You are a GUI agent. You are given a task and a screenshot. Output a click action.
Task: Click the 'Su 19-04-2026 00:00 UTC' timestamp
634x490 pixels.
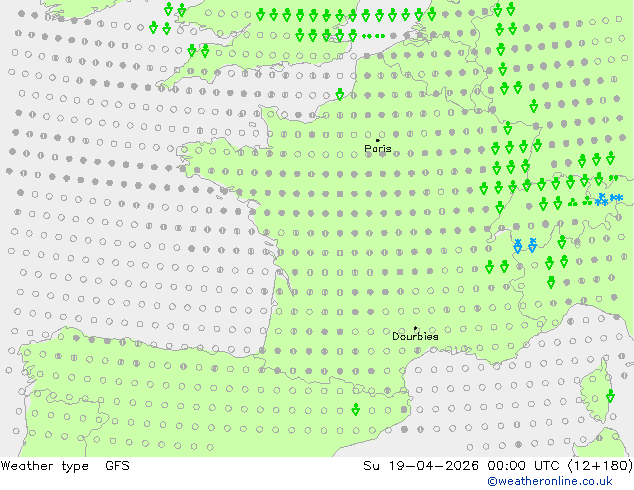click(x=463, y=466)
